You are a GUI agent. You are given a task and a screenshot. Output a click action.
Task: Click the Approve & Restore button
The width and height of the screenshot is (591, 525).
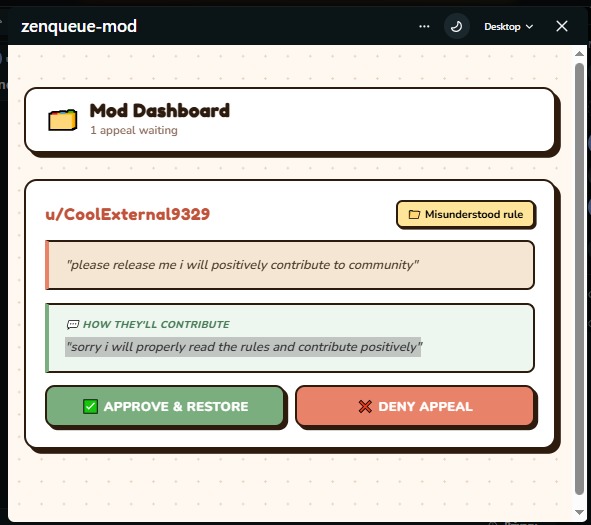pos(165,406)
